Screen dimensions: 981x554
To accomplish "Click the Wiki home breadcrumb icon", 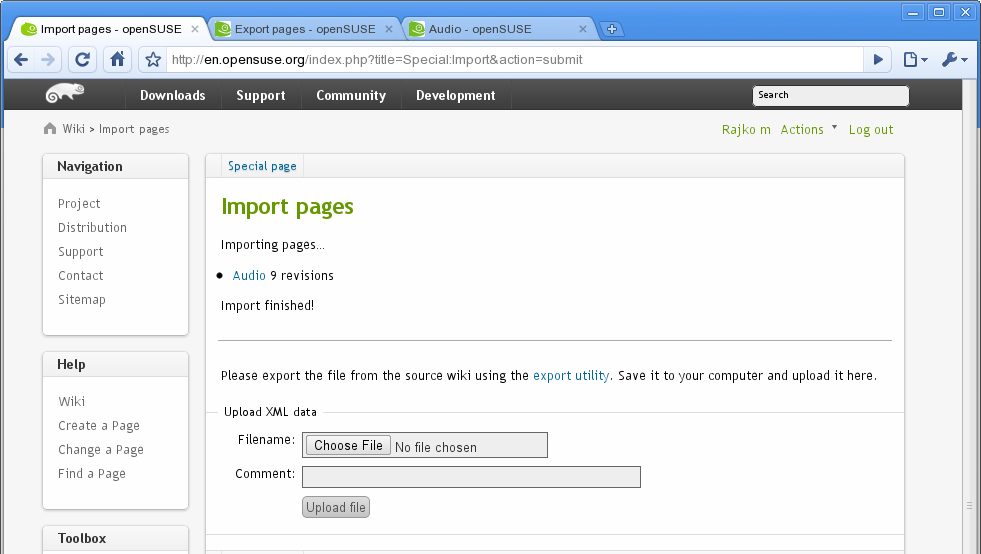I will tap(50, 129).
